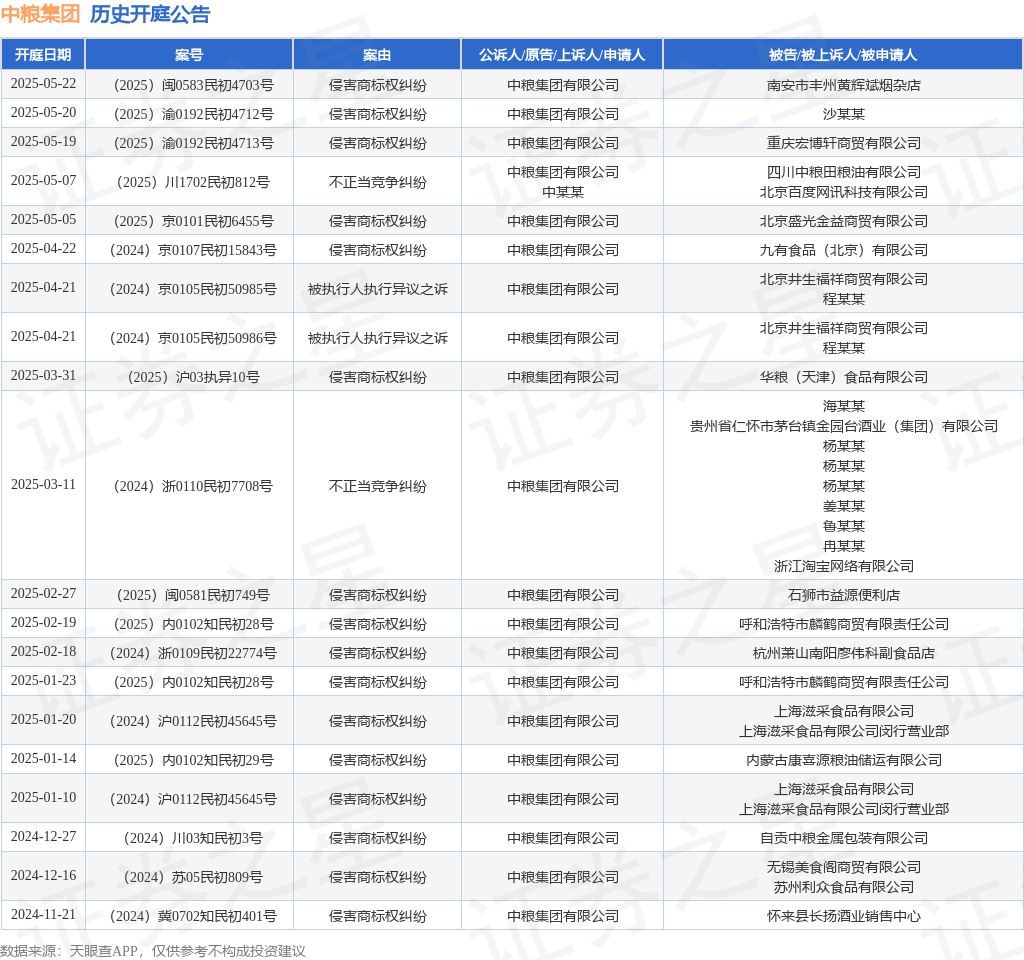1024x960 pixels.
Task: Select defendant 贵州省仁怀市茅台镇金园台酒业（集团）有限公司
Action: point(843,426)
